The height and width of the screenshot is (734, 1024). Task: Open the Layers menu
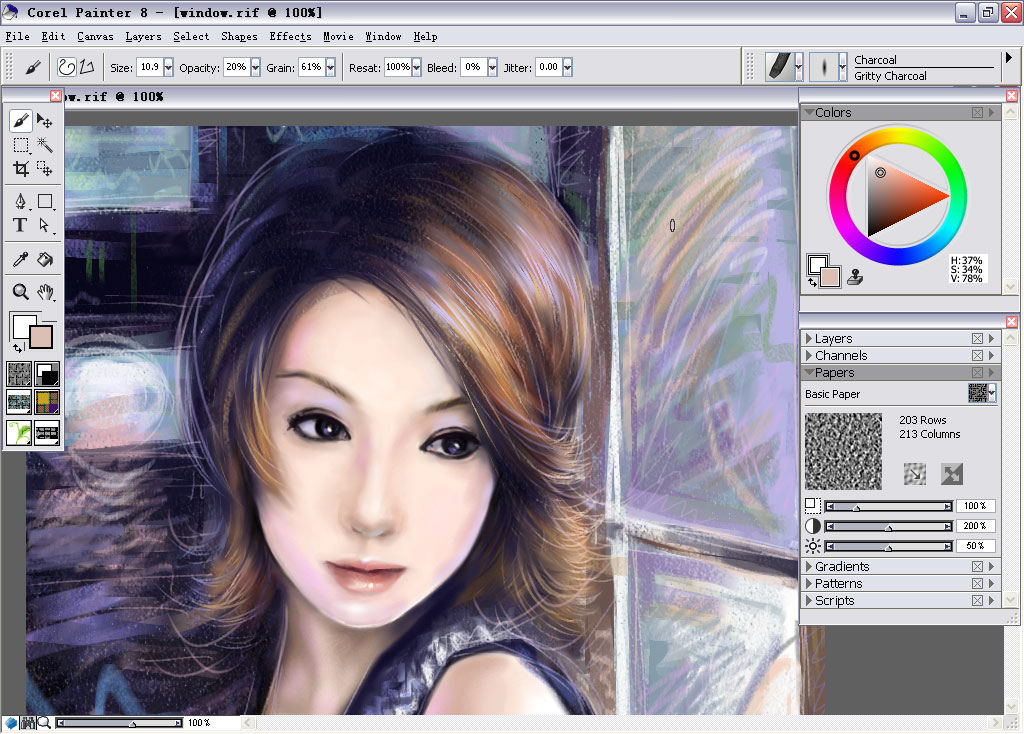143,37
